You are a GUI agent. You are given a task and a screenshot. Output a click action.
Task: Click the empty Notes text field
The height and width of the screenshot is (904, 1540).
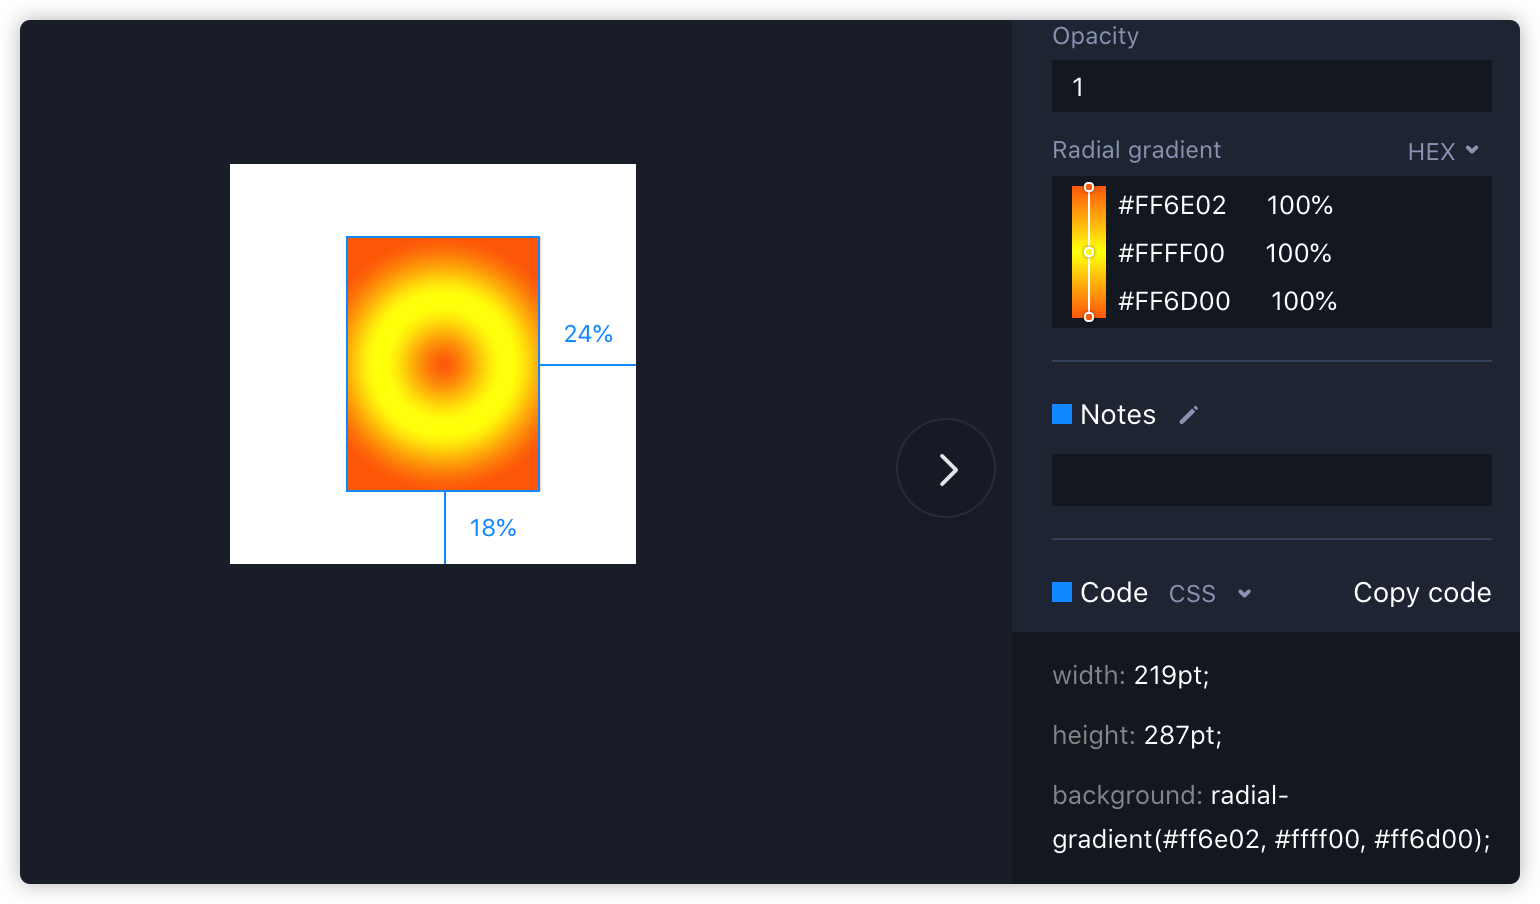pos(1272,480)
